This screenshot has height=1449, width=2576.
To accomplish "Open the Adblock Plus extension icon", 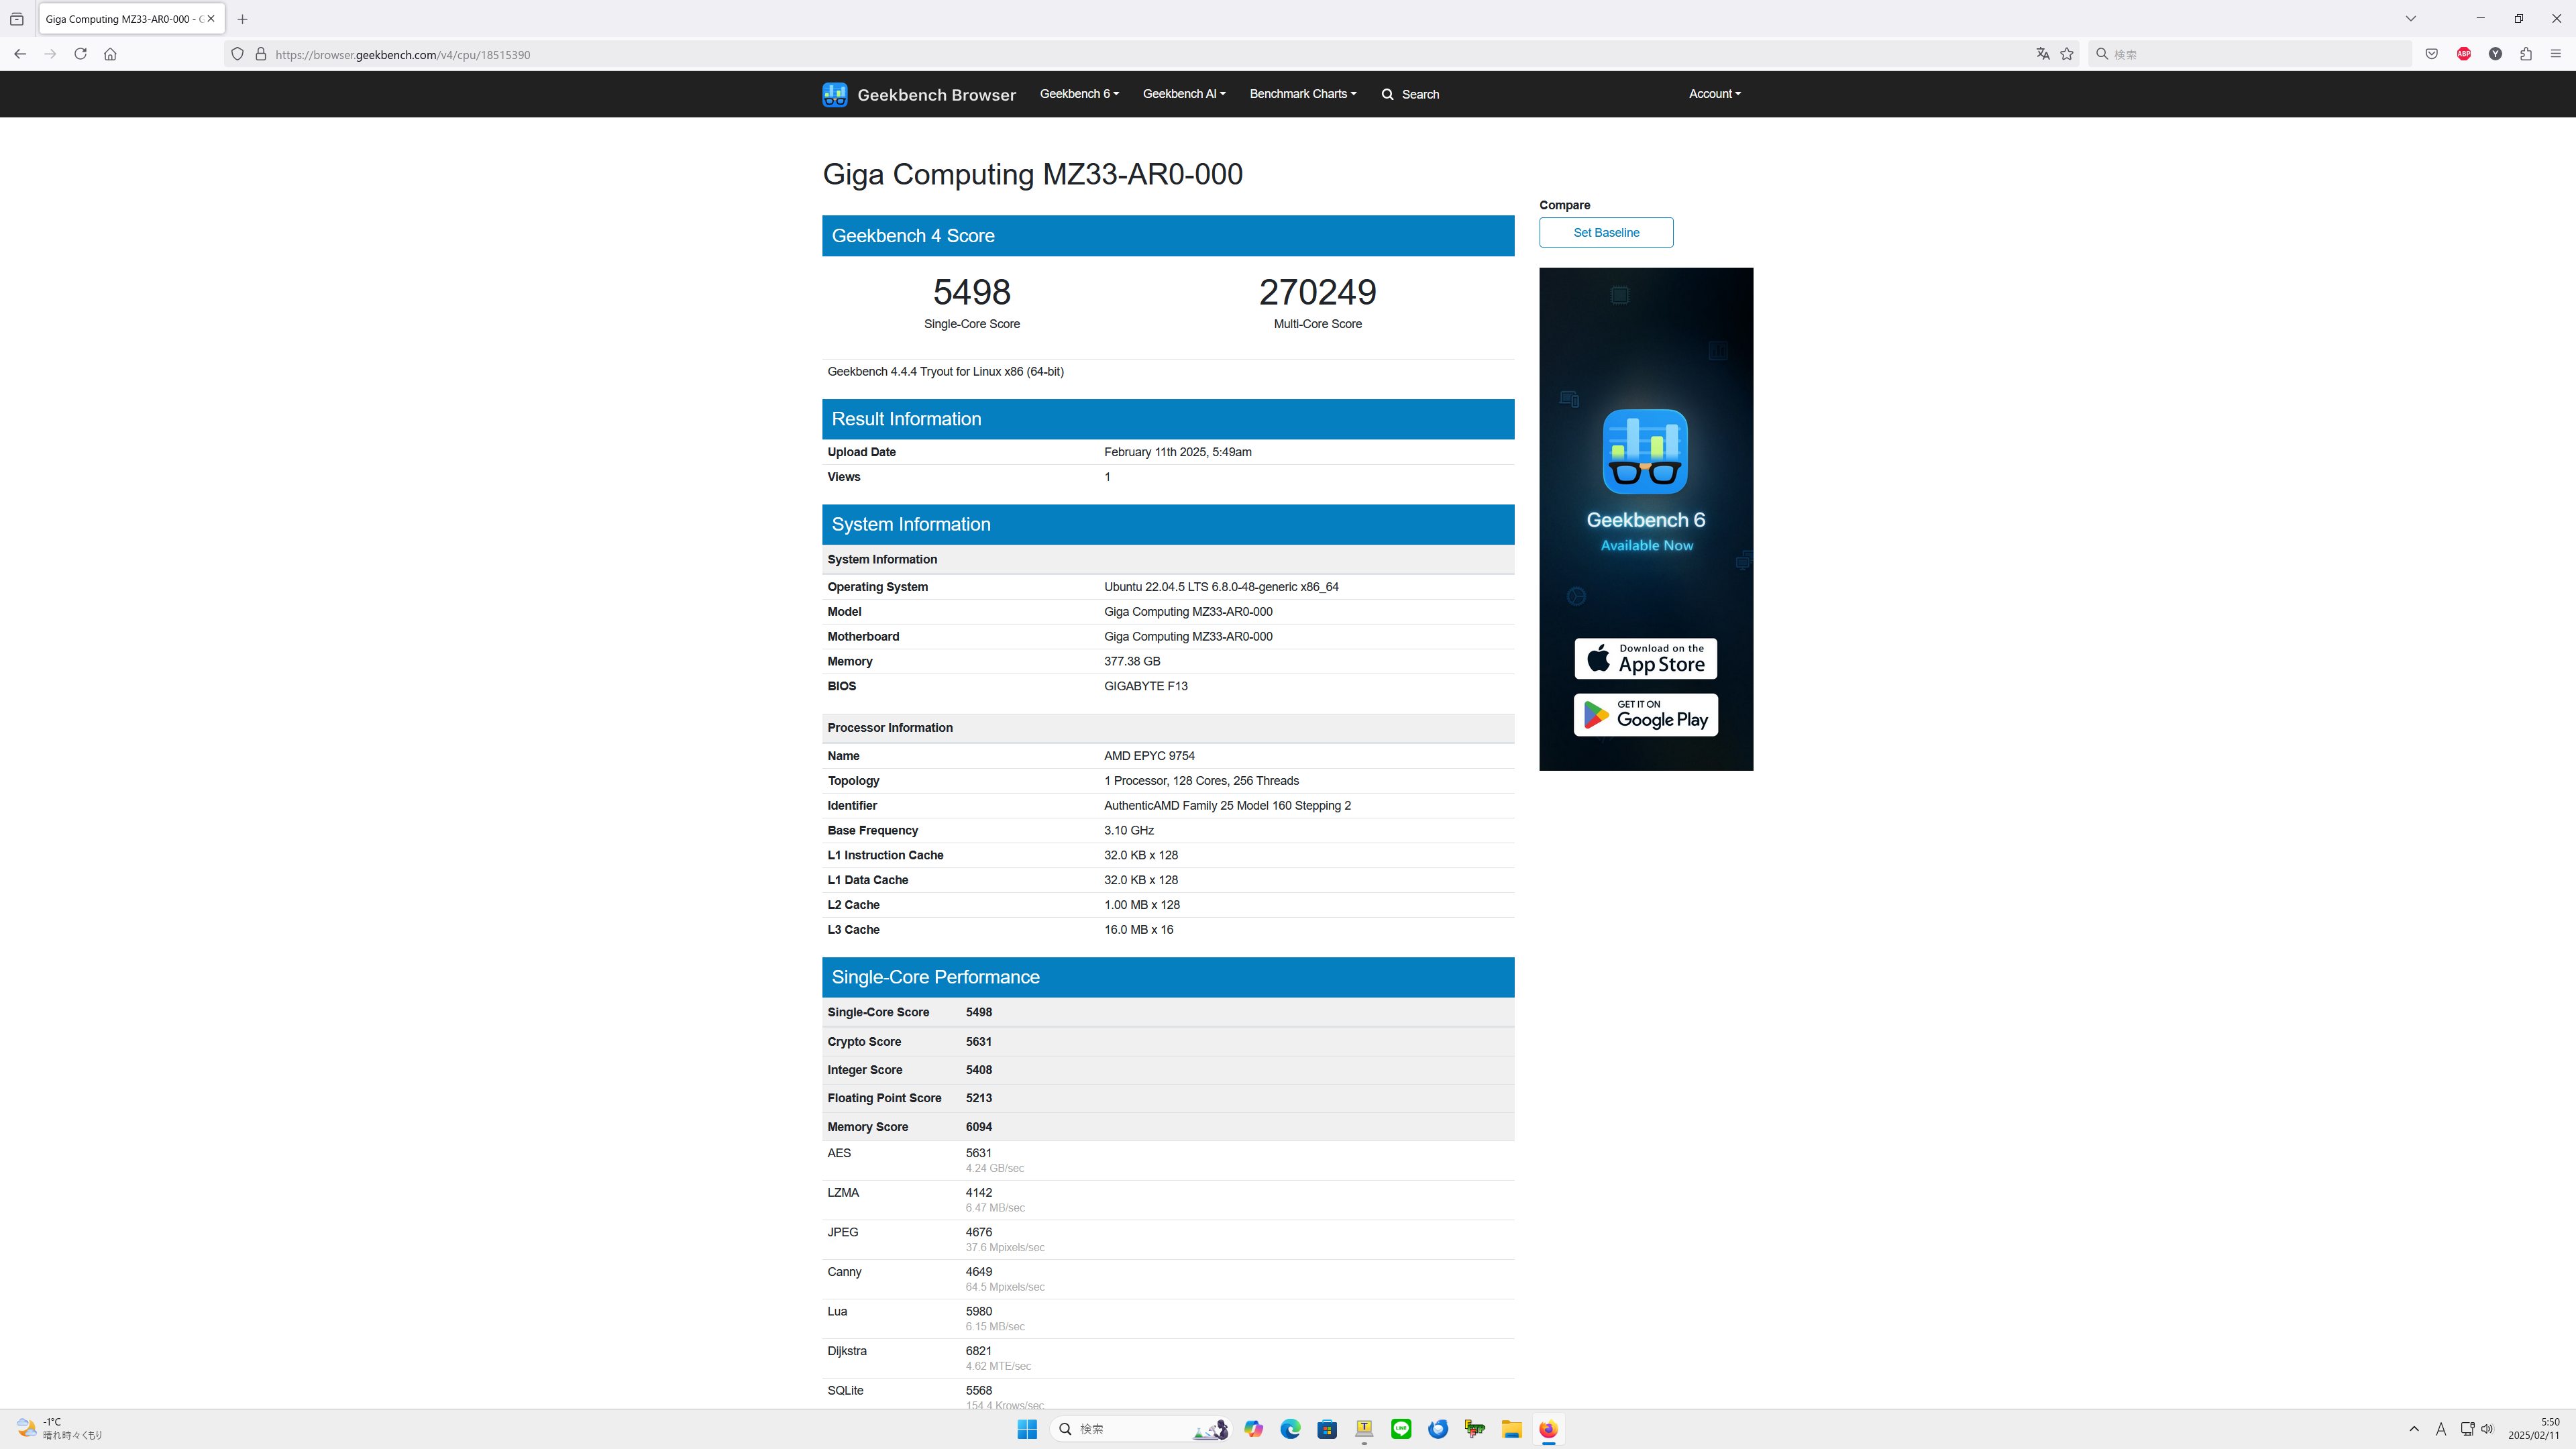I will click(x=2463, y=54).
